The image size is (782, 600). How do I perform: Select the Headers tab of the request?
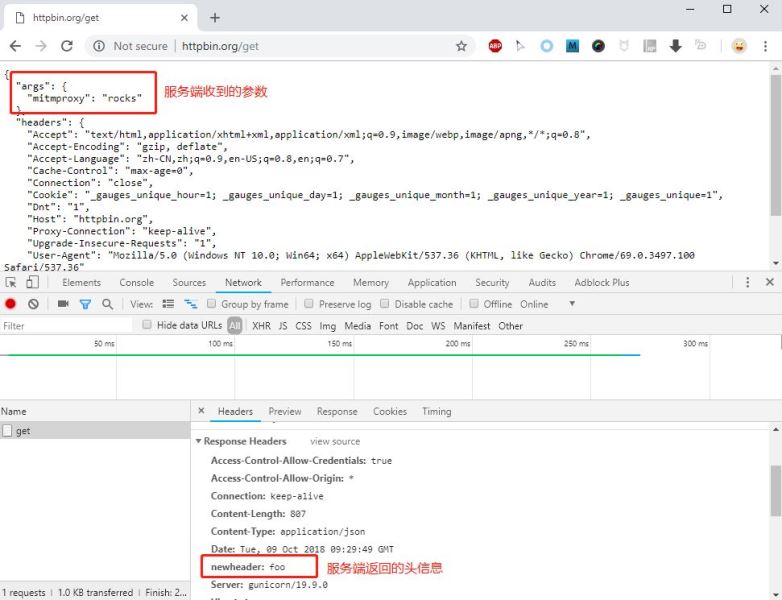point(235,411)
